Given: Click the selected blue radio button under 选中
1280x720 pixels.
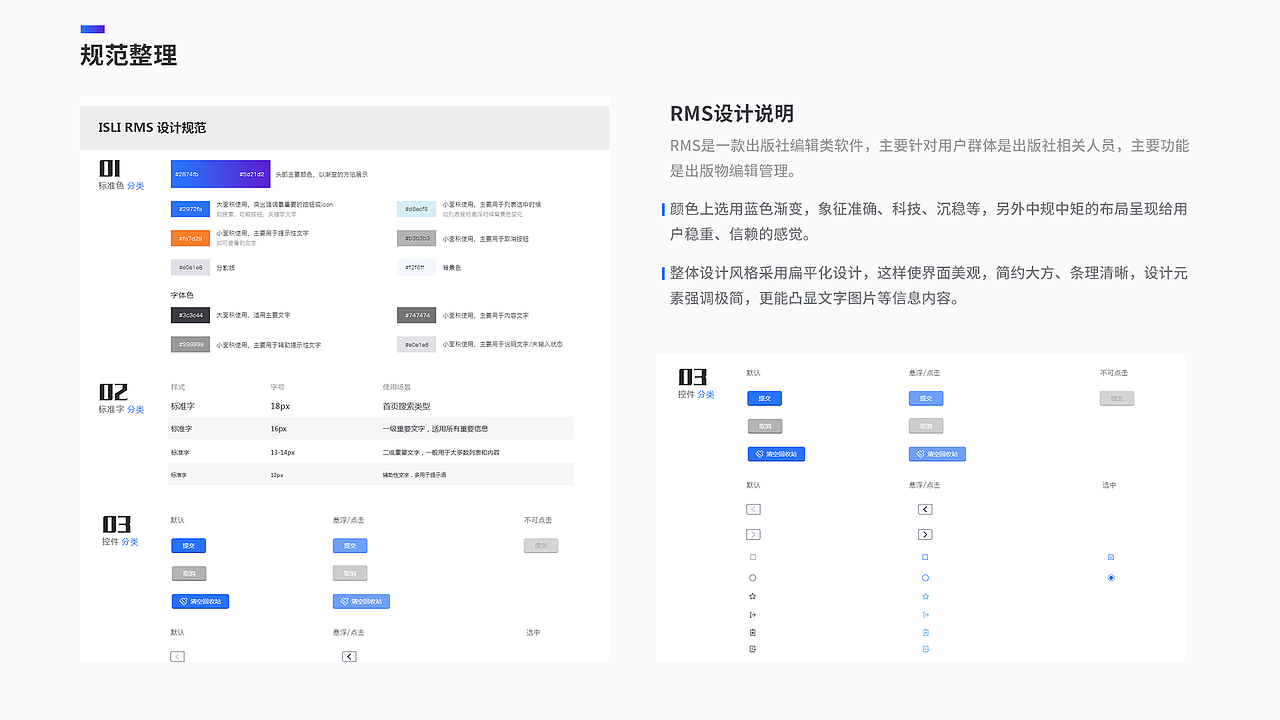Looking at the screenshot, I should coord(1111,578).
